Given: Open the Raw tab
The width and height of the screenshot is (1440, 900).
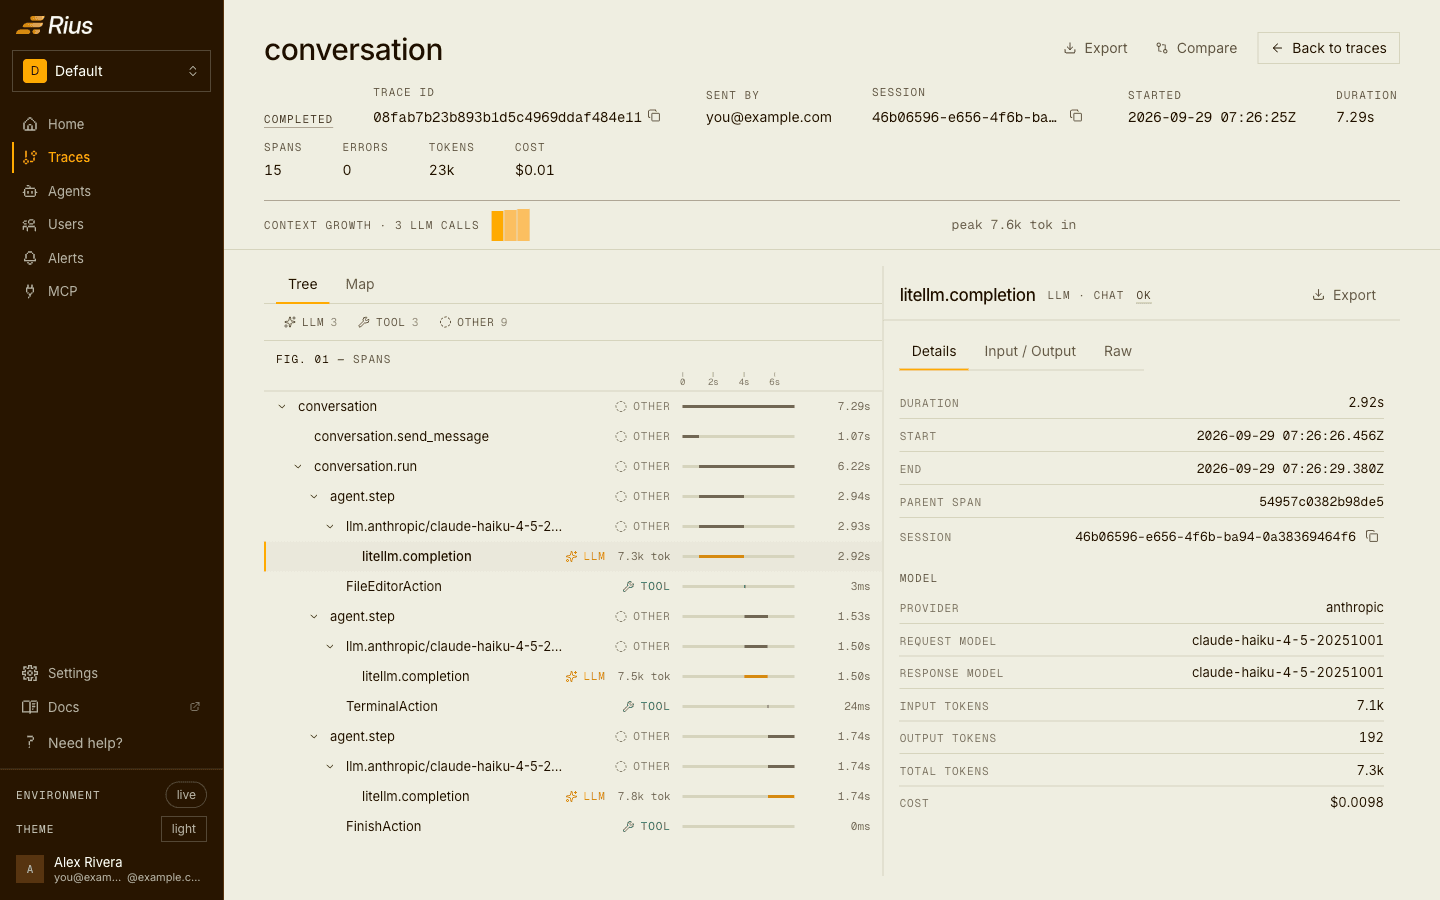Looking at the screenshot, I should (x=1118, y=351).
